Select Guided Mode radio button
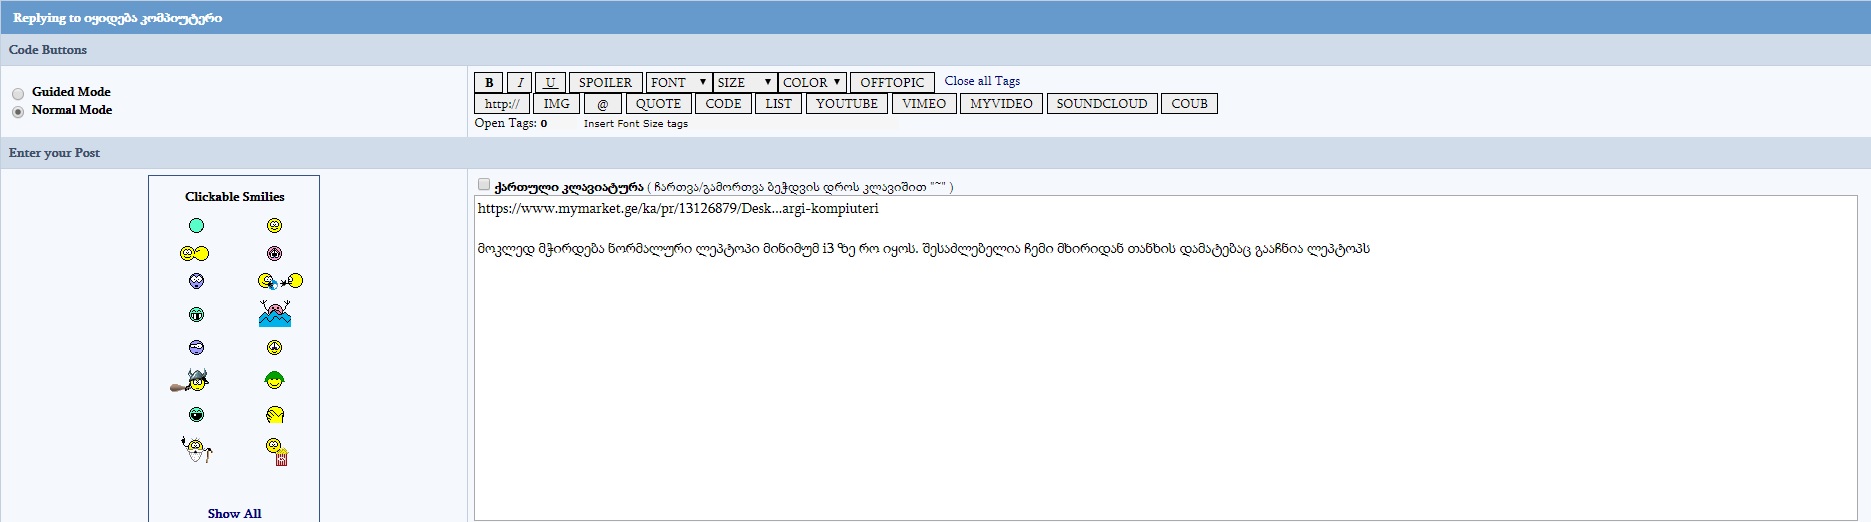The image size is (1871, 522). coord(18,93)
